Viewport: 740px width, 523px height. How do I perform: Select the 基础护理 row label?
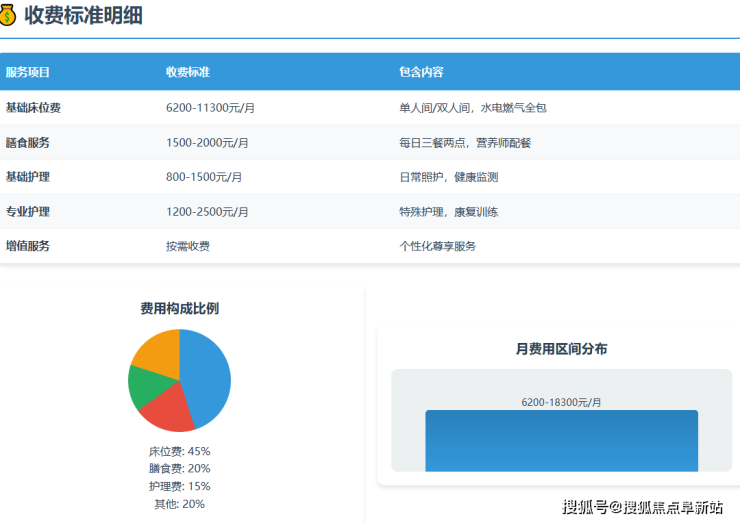(28, 177)
